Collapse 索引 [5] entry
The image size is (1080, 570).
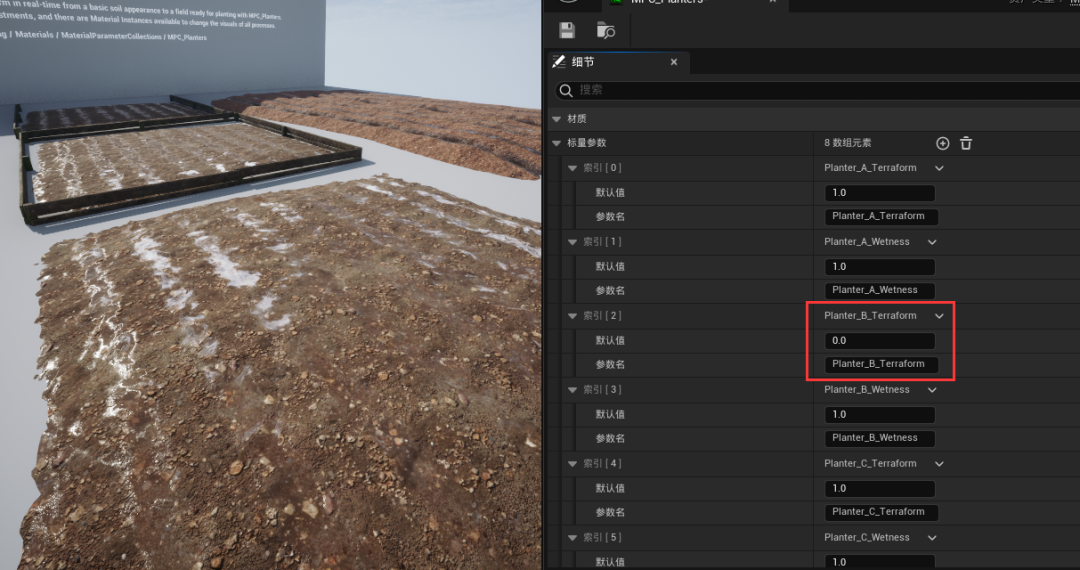(572, 538)
